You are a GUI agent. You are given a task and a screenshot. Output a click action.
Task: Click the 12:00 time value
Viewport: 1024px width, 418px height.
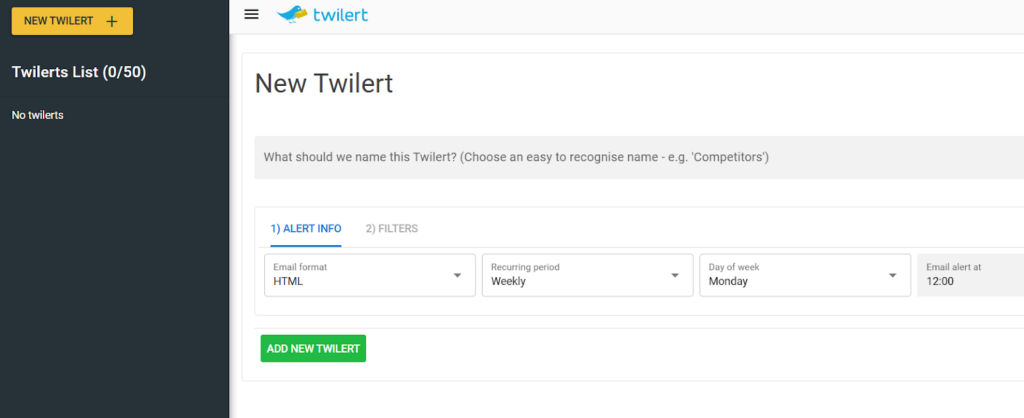941,282
